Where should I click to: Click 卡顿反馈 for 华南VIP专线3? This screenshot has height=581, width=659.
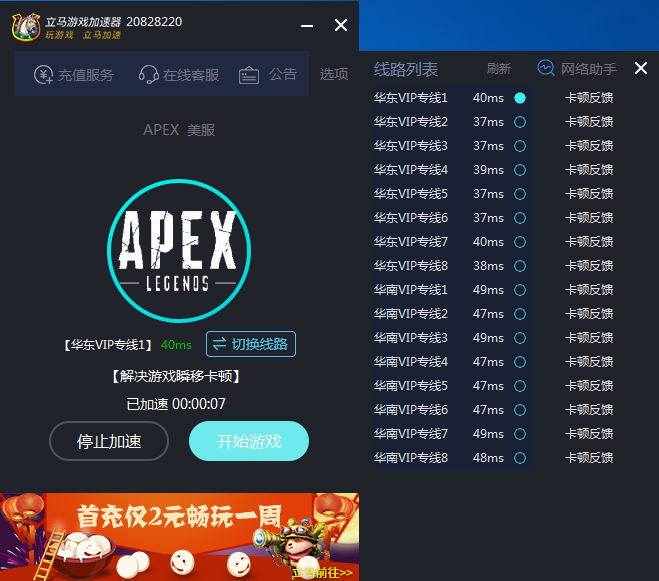589,338
